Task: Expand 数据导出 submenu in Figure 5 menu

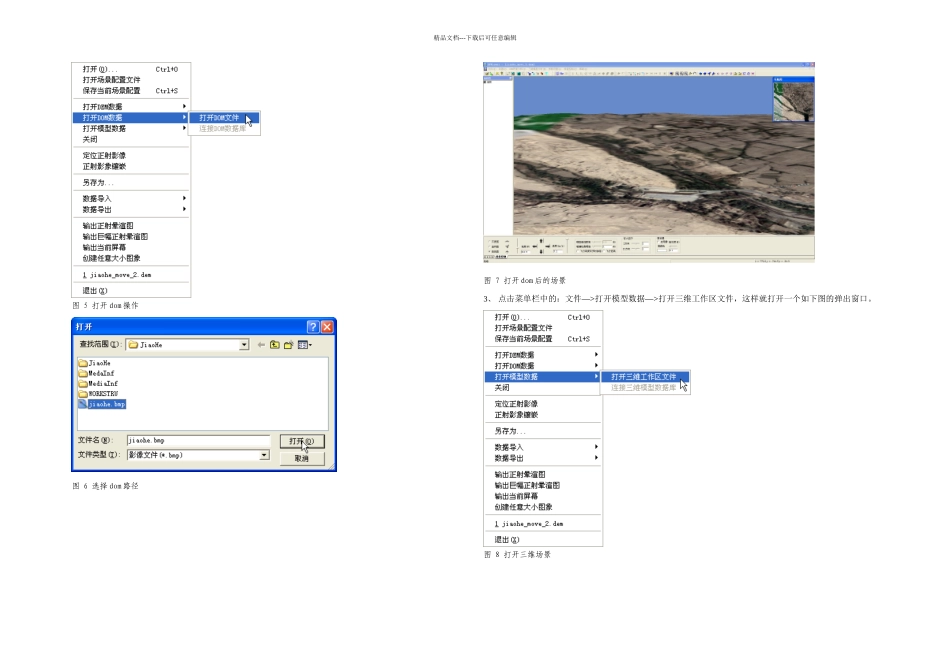Action: [130, 210]
